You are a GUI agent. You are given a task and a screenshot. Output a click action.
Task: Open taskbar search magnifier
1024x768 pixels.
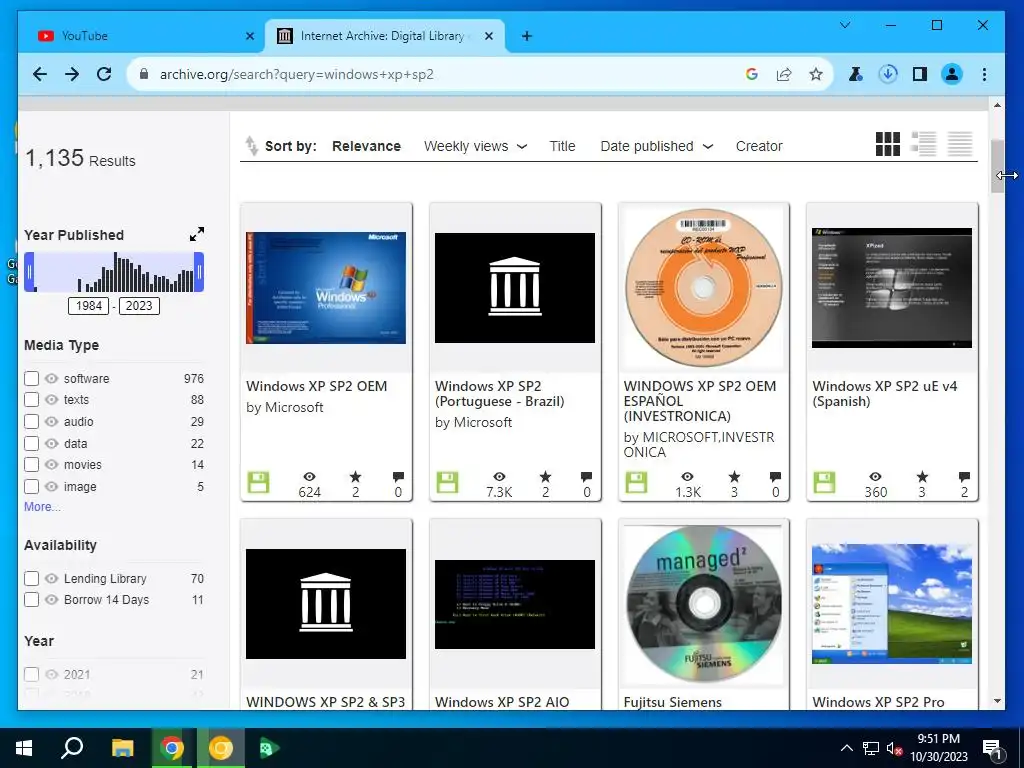tap(72, 748)
